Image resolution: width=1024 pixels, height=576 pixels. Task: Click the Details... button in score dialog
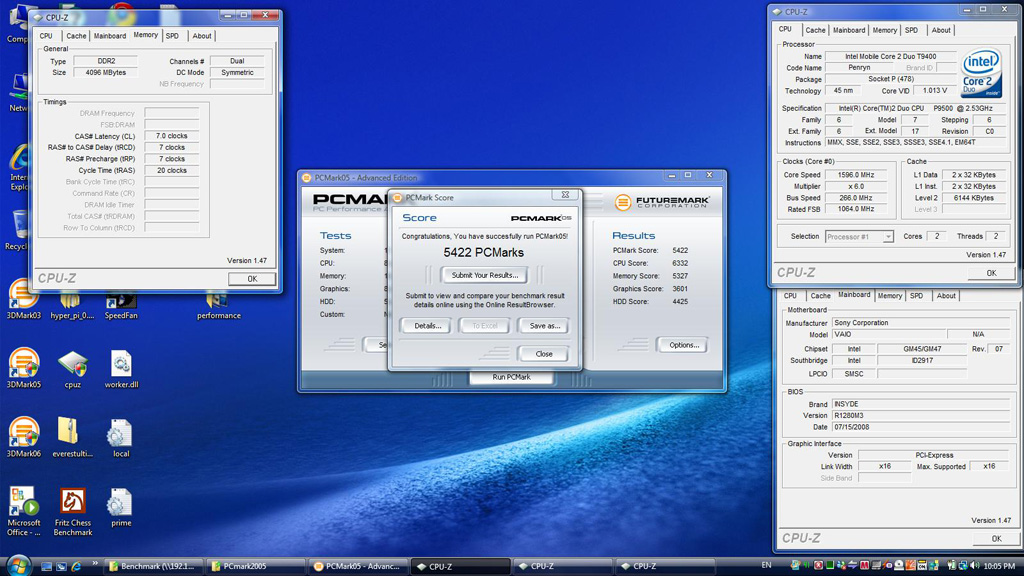pyautogui.click(x=427, y=325)
